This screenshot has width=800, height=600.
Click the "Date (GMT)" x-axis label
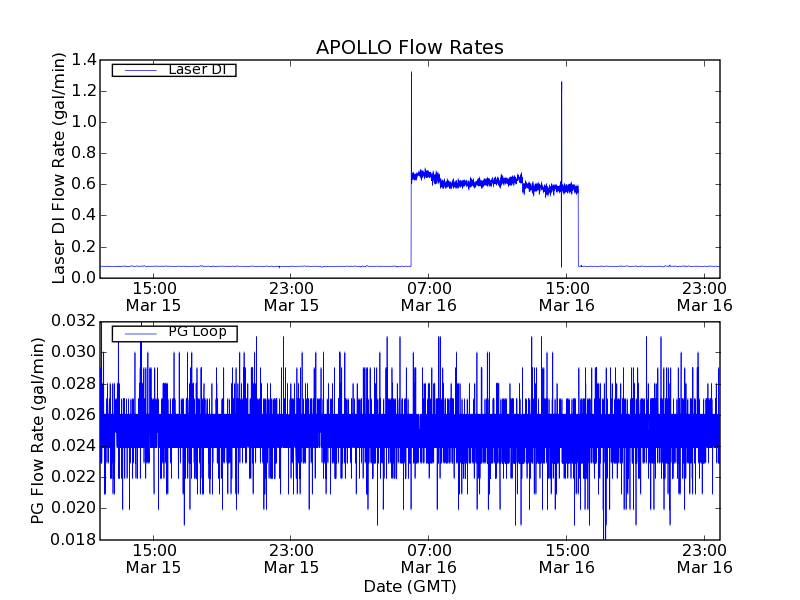409,586
